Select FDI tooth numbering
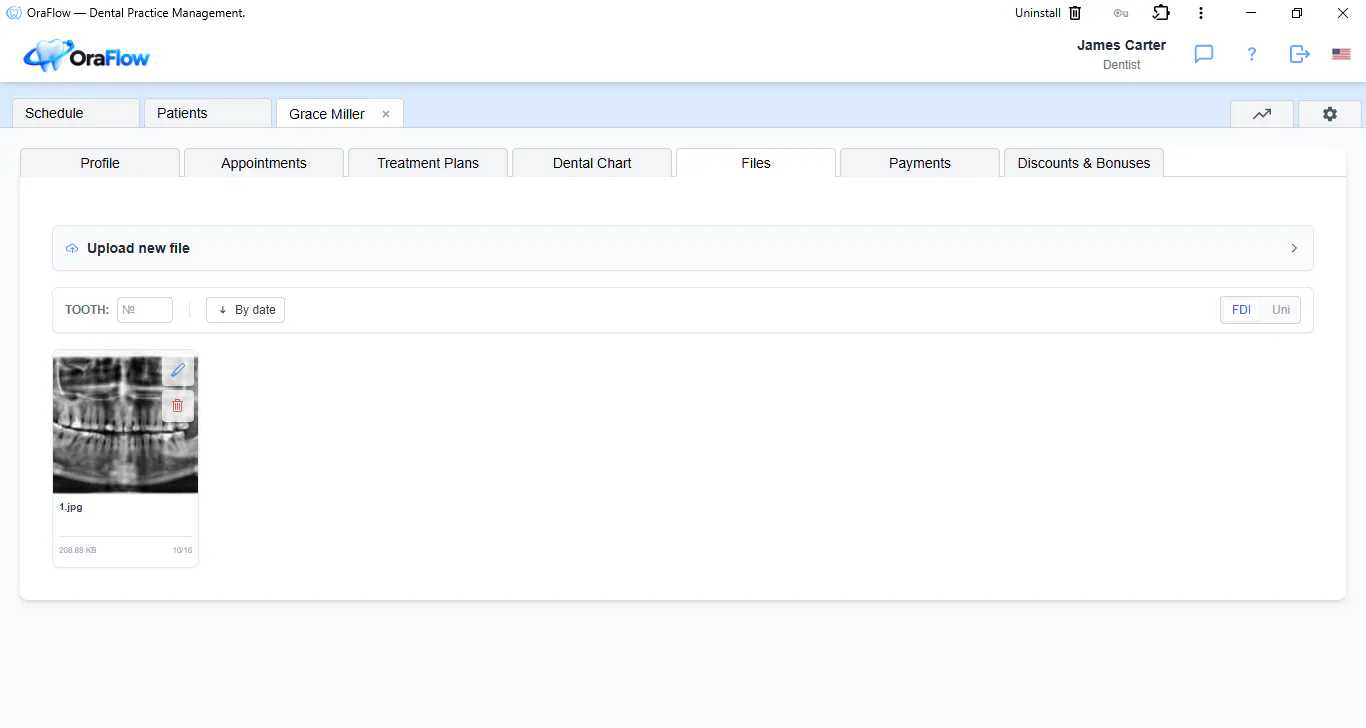Screen dimensions: 1366x728 pos(1241,310)
